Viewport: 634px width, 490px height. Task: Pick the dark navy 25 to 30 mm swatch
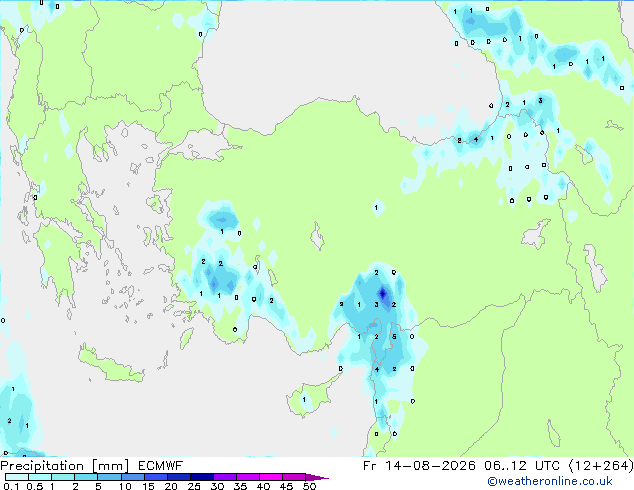pos(202,477)
